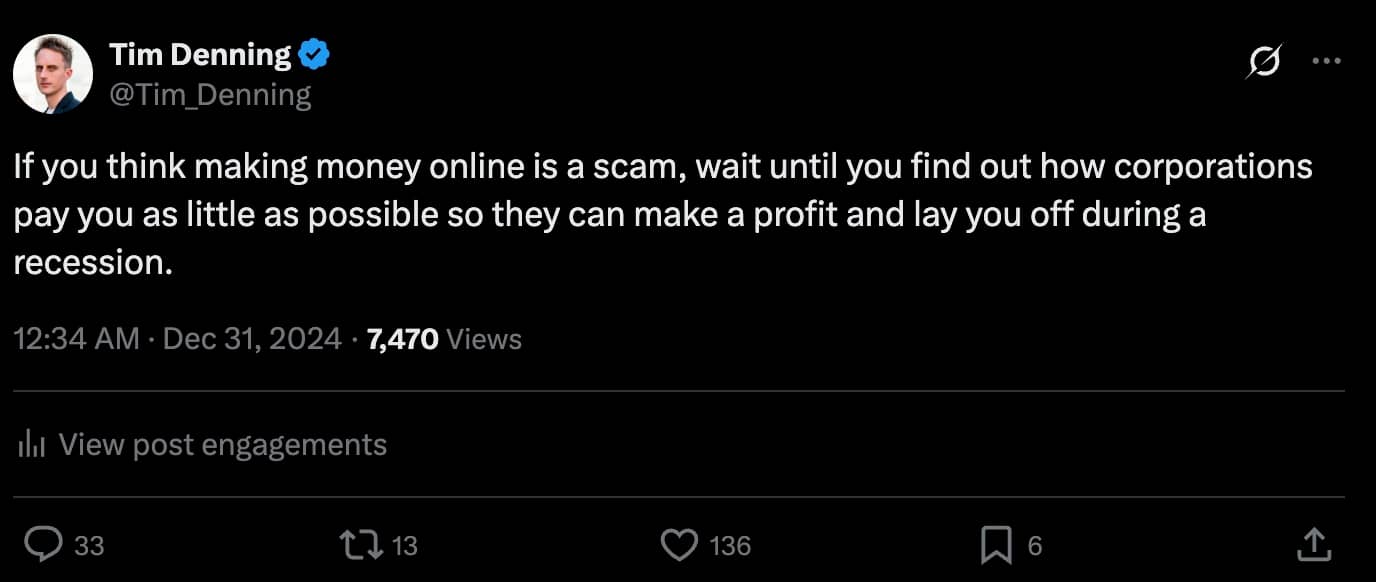Toggle the bookmark icon
This screenshot has width=1376, height=582.
[996, 544]
